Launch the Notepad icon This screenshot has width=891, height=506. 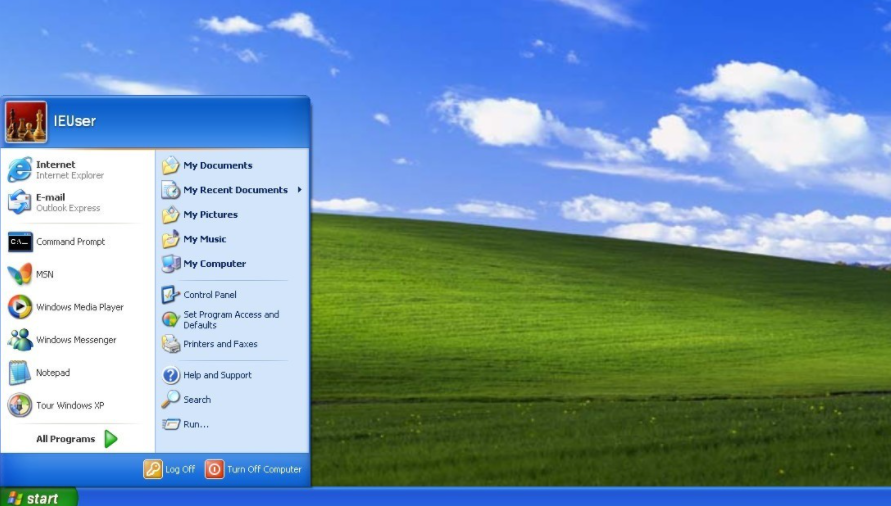20,373
